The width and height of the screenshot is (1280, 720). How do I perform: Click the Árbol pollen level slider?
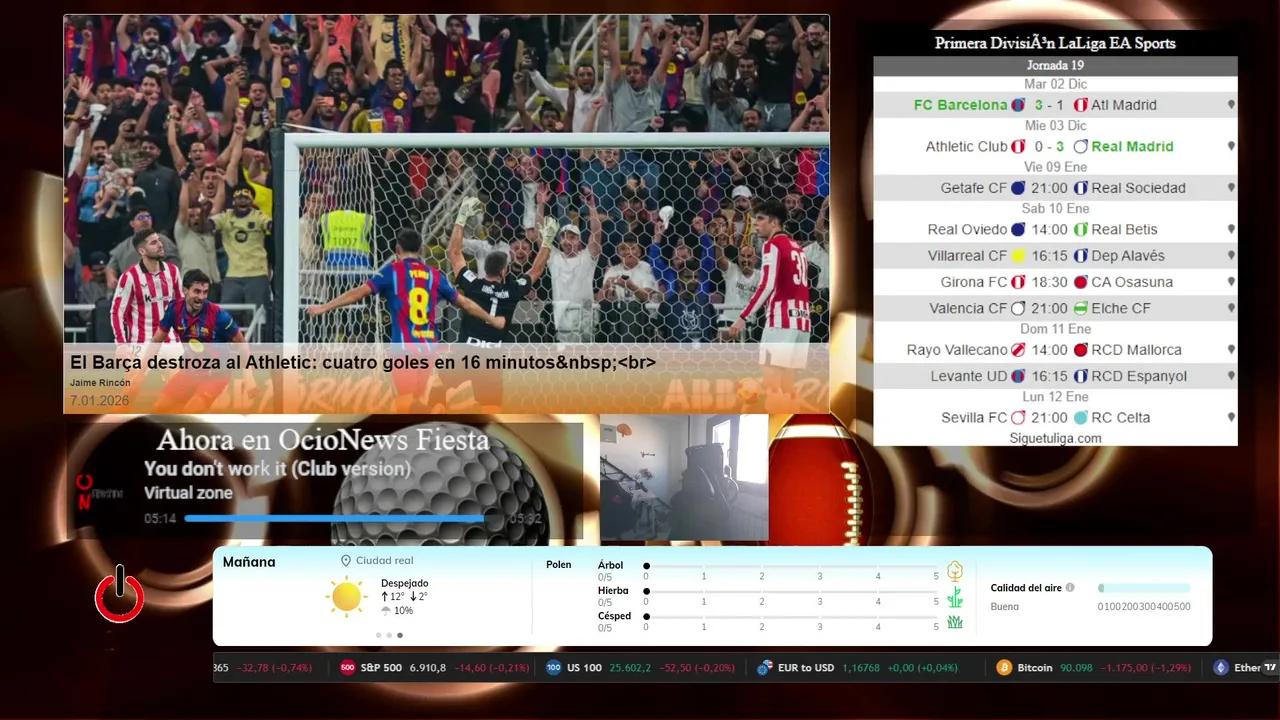click(x=791, y=566)
